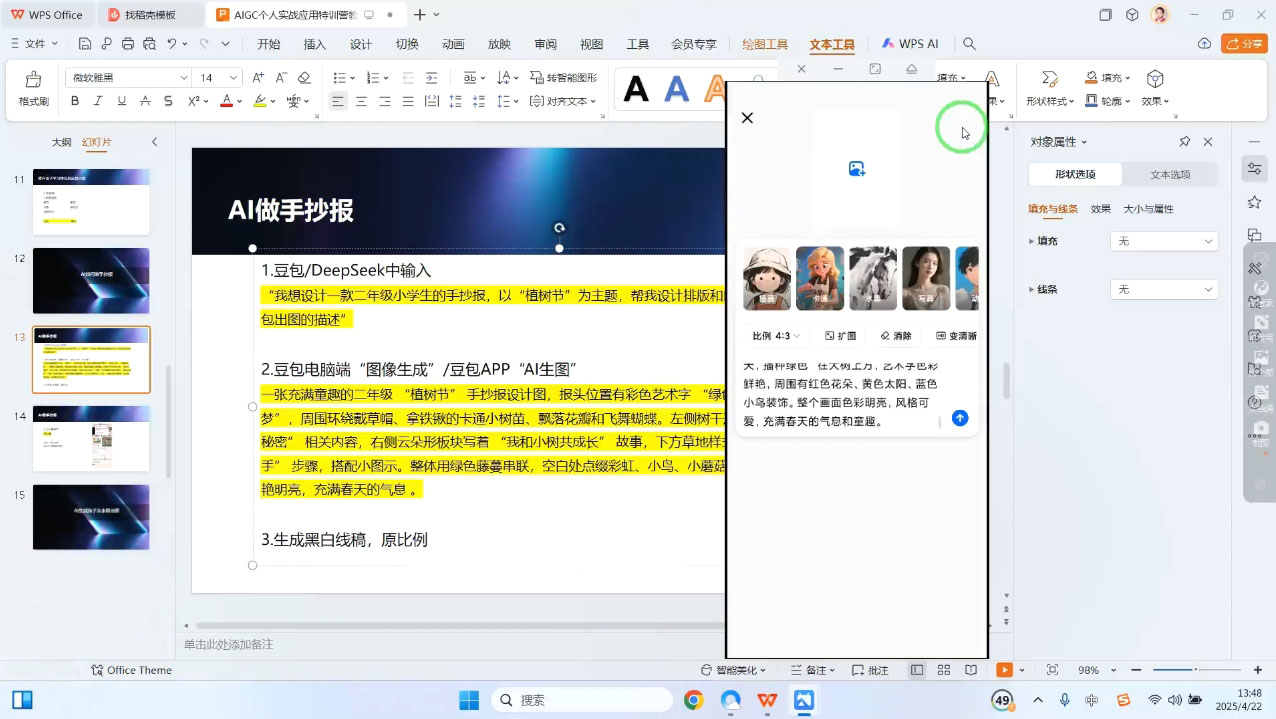Decrease font size with A- icon

281,78
